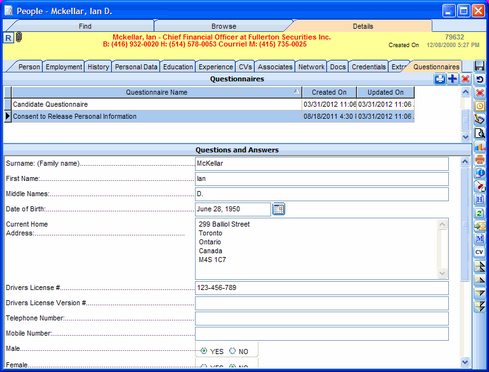The height and width of the screenshot is (372, 489).
Task: Open the CVs tab
Action: click(x=245, y=67)
